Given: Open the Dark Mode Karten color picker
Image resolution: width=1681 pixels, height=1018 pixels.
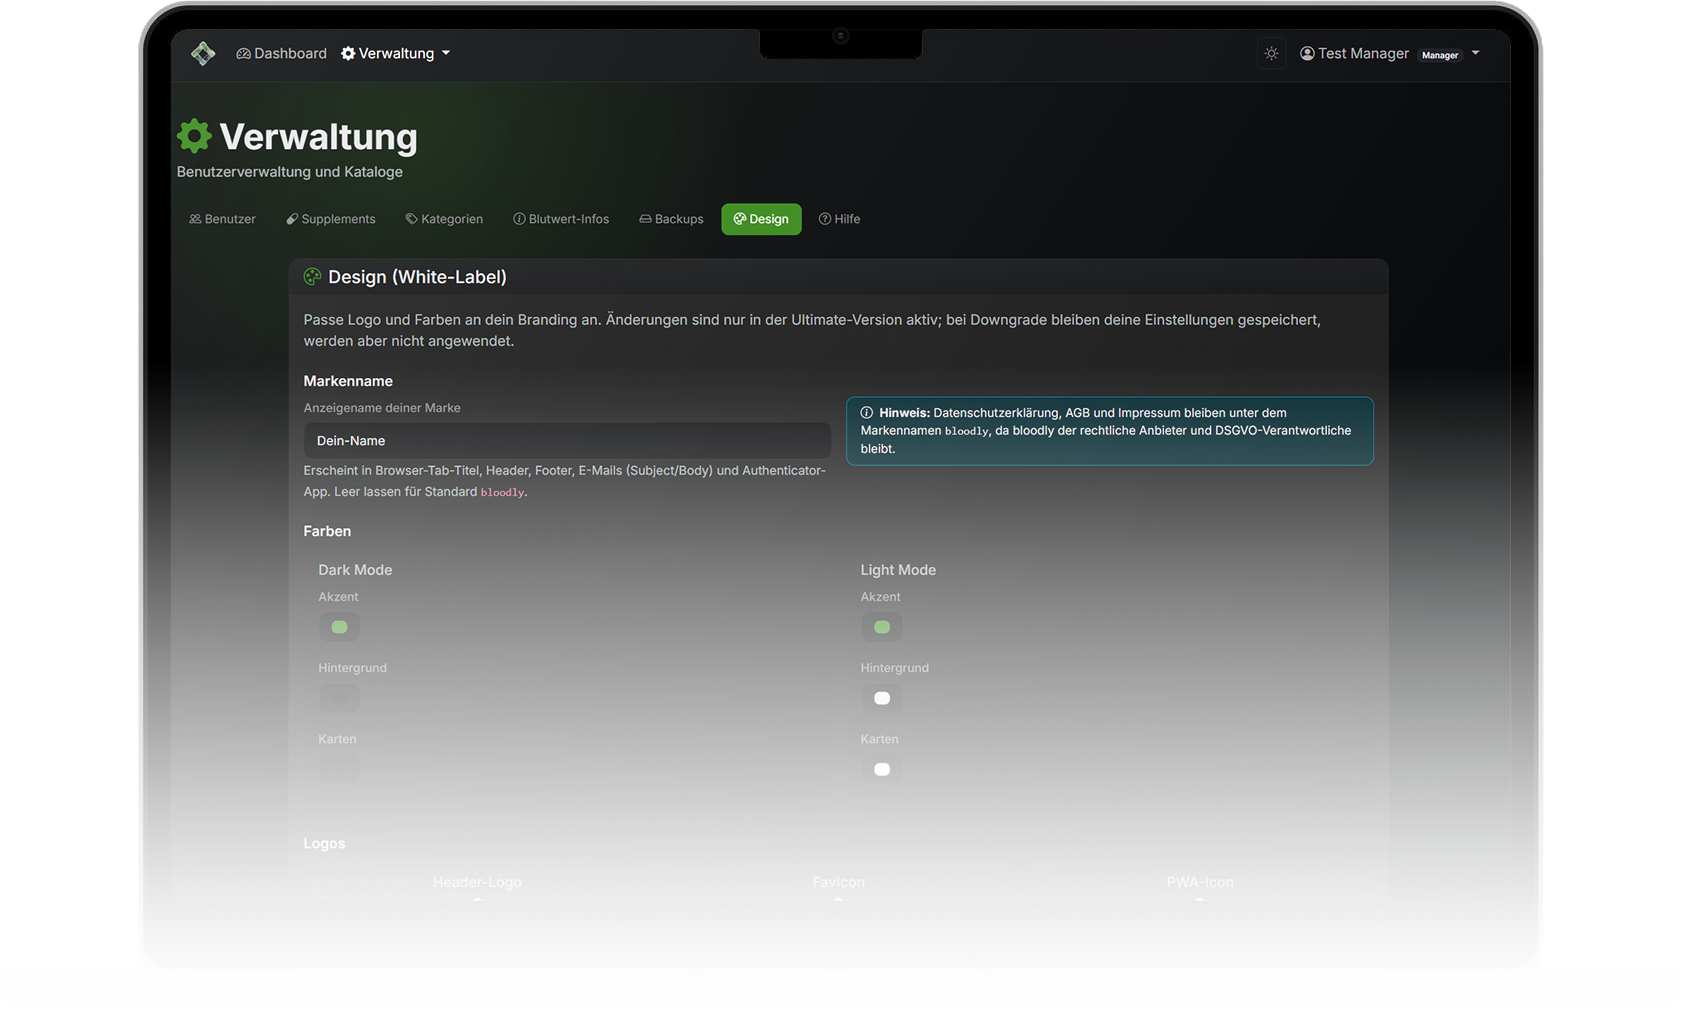Looking at the screenshot, I should point(339,769).
